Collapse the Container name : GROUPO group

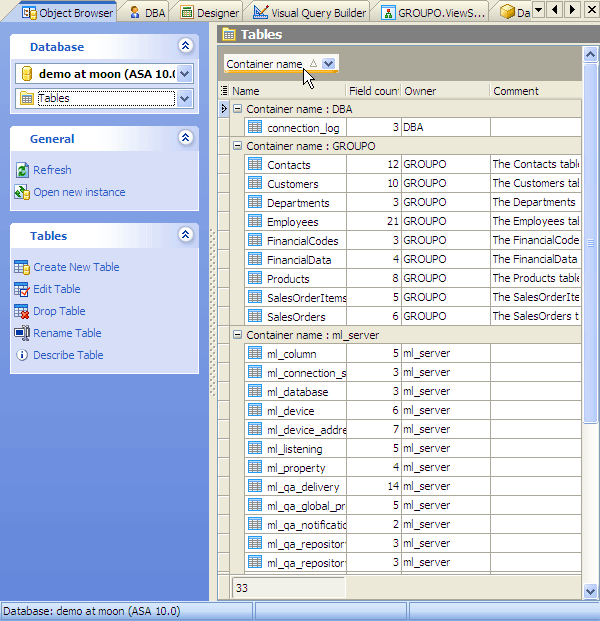(238, 146)
